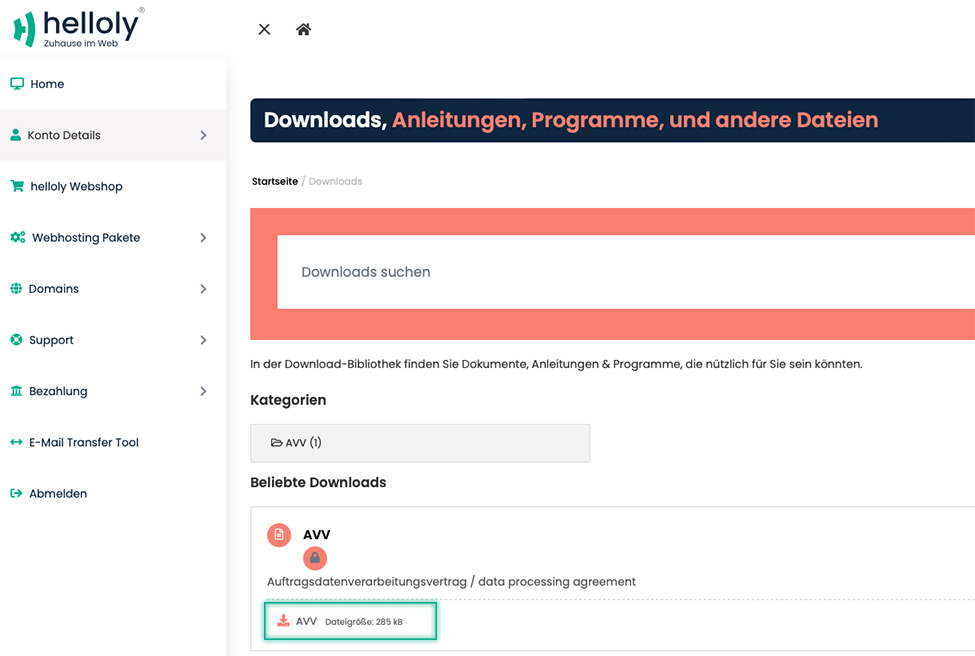This screenshot has width=975, height=656.
Task: Open the helloly Webshop cart item
Action: (113, 187)
